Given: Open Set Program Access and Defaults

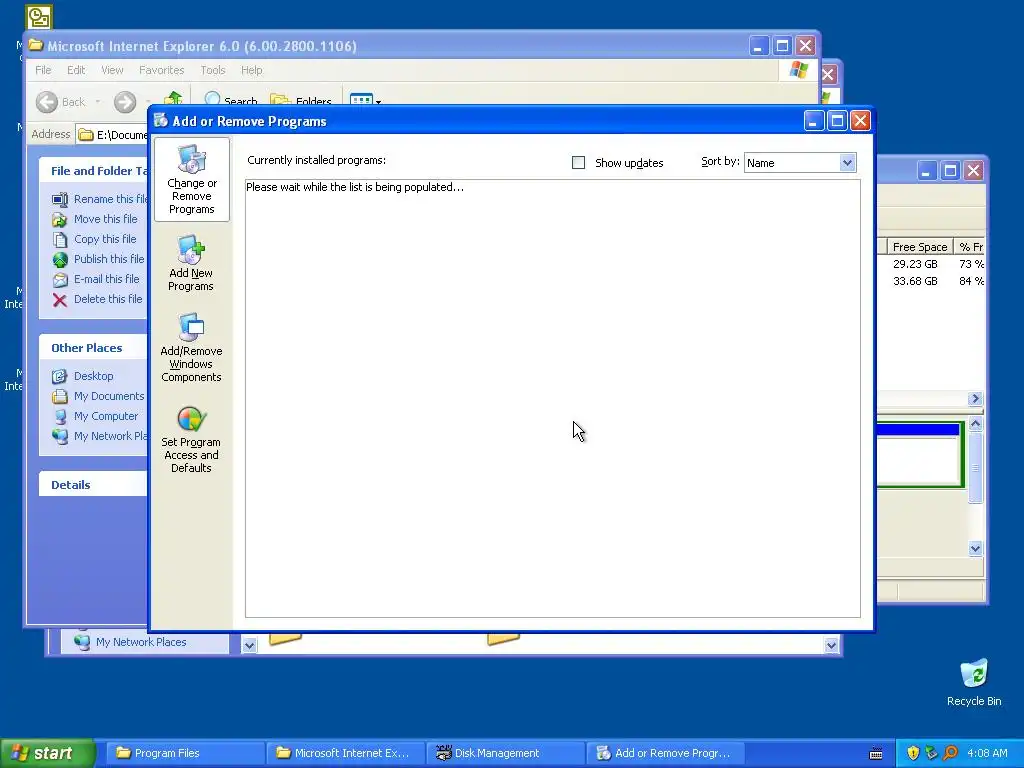Looking at the screenshot, I should tap(191, 439).
